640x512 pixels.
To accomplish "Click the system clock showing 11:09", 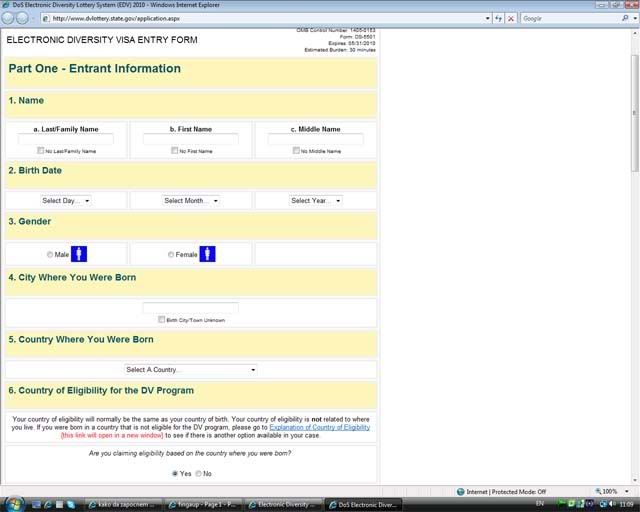I will [x=627, y=504].
